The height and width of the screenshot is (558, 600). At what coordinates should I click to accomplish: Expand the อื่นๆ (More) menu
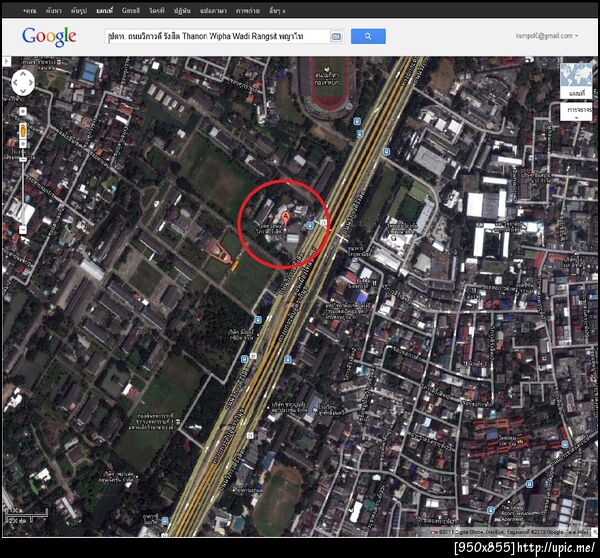(277, 11)
